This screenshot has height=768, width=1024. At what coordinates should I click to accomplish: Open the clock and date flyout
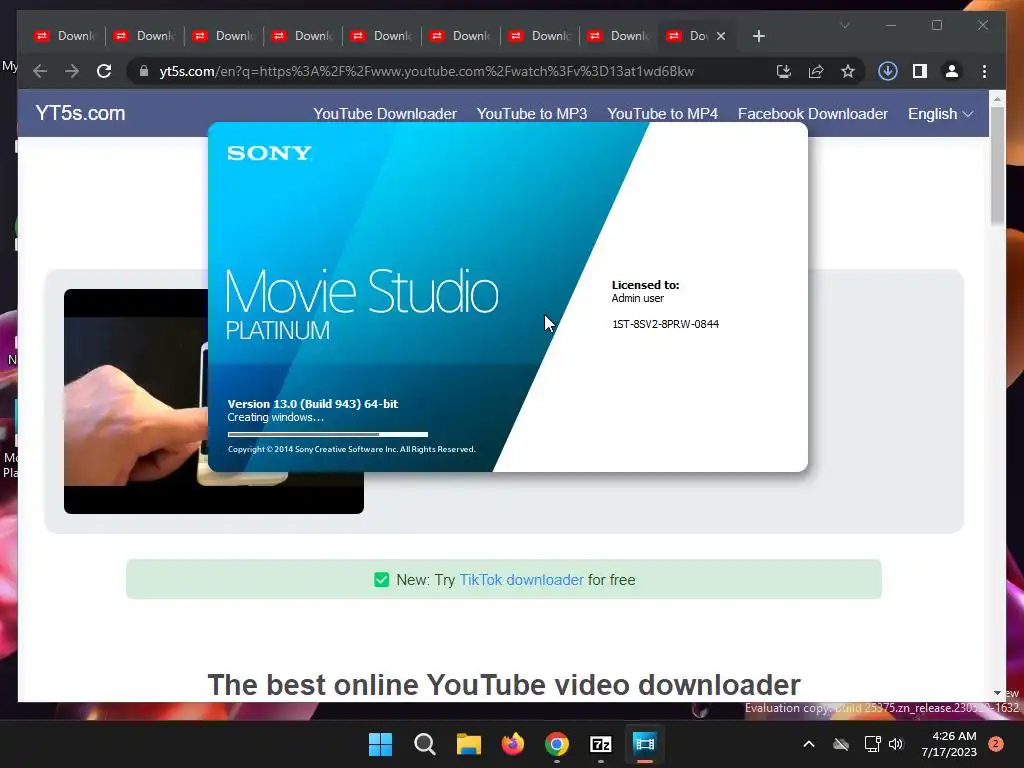tap(949, 744)
